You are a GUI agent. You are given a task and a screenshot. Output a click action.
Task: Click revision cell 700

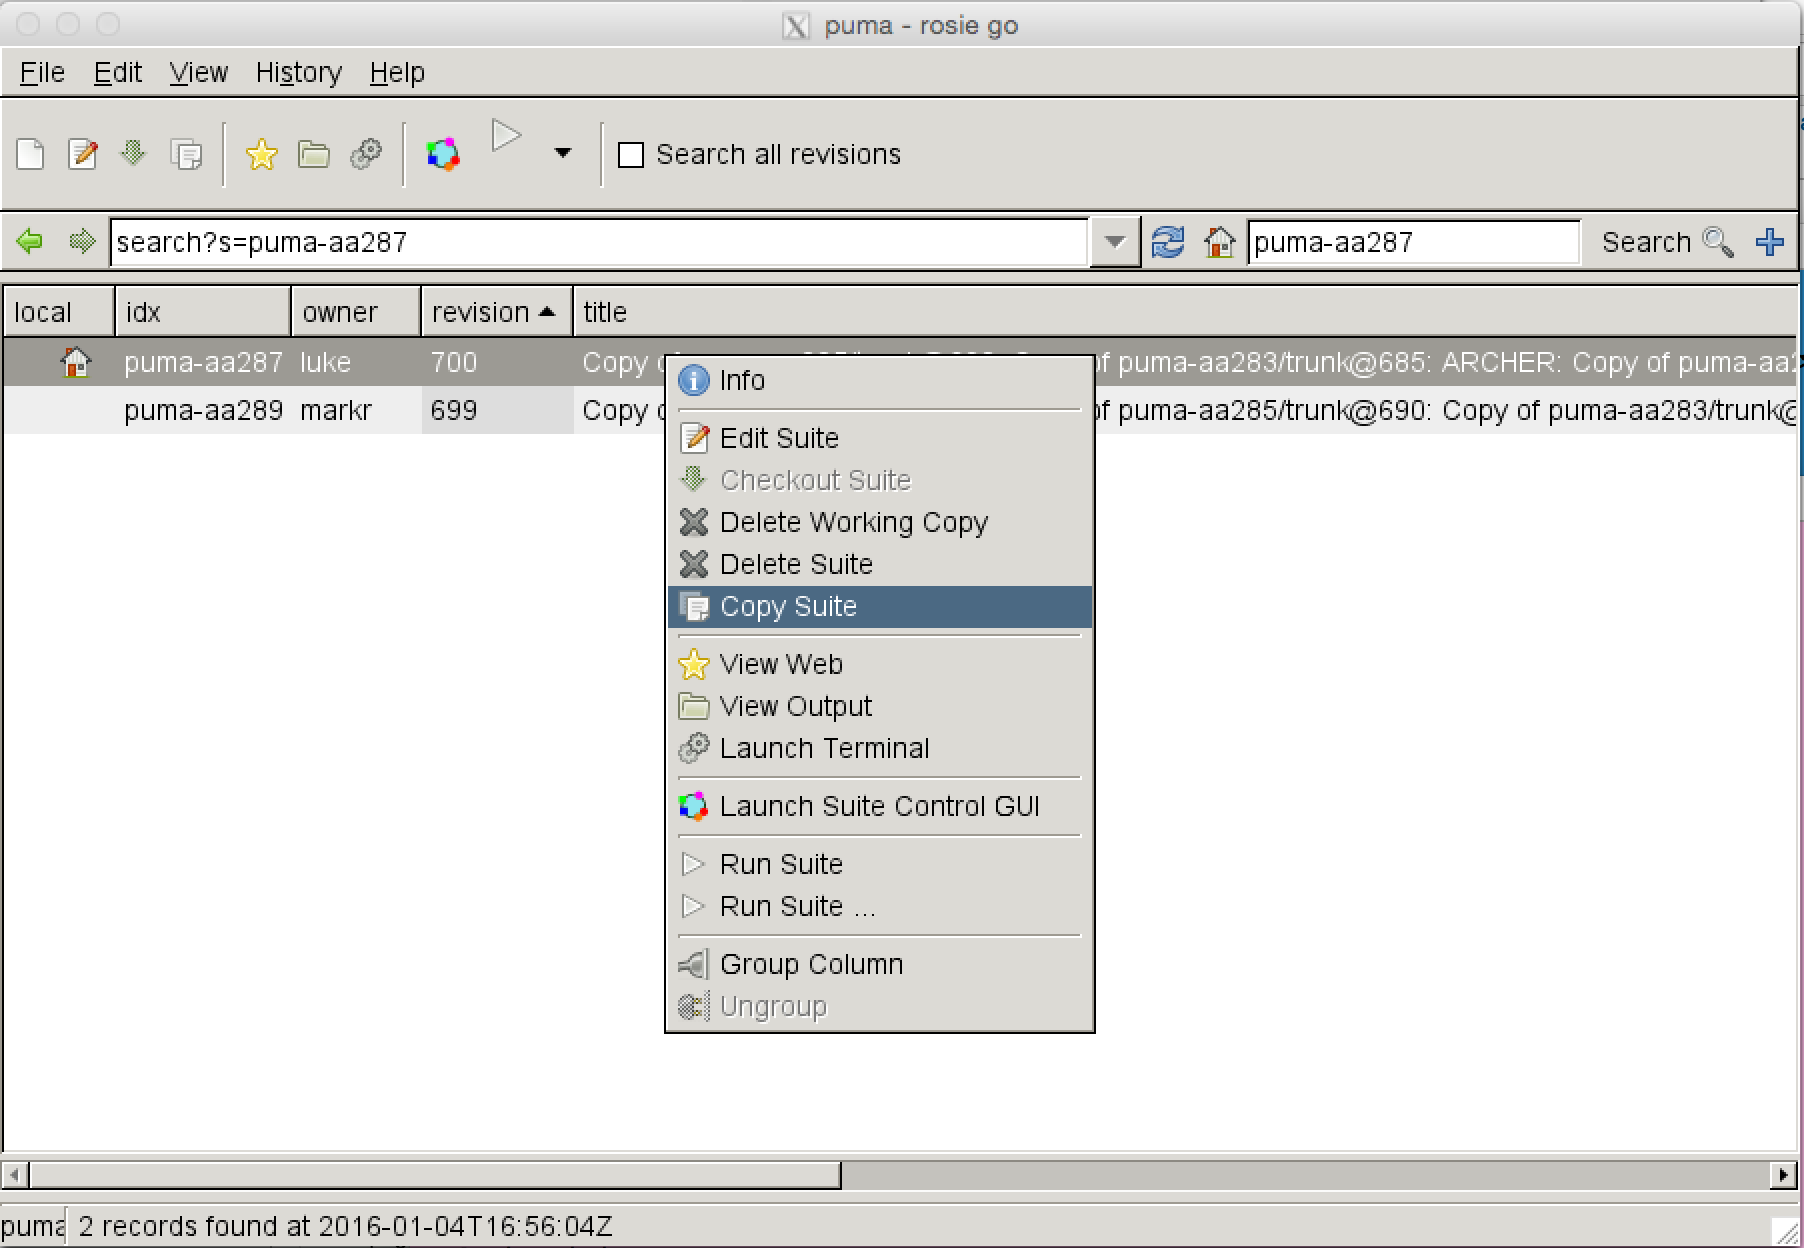[x=497, y=362]
